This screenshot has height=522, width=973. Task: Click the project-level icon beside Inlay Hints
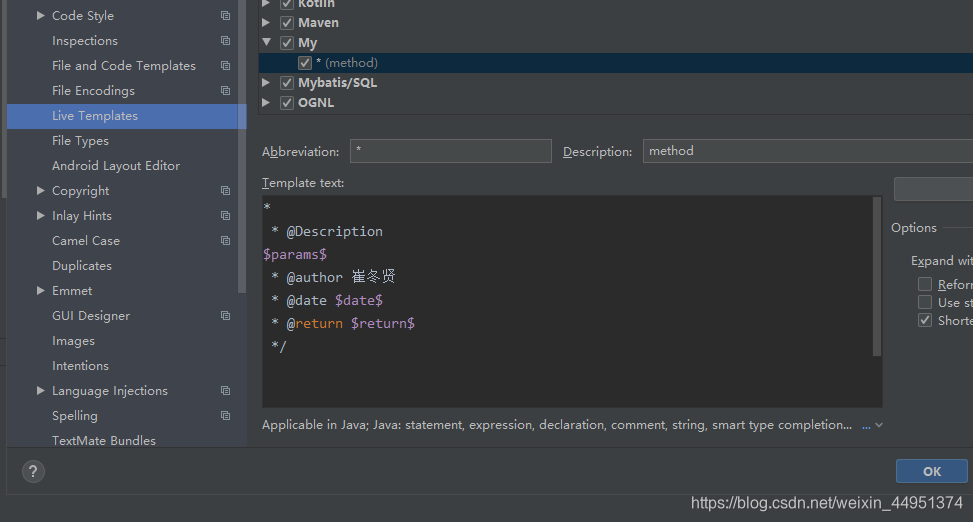tap(225, 215)
